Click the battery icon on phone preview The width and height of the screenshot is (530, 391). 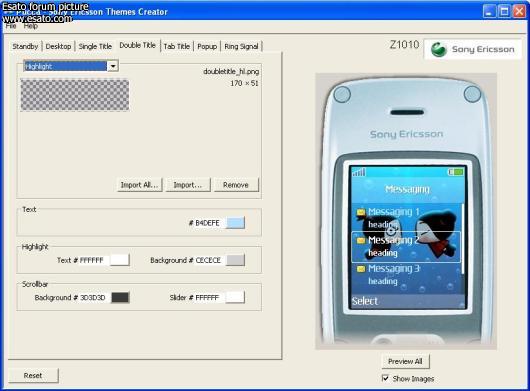[x=456, y=172]
